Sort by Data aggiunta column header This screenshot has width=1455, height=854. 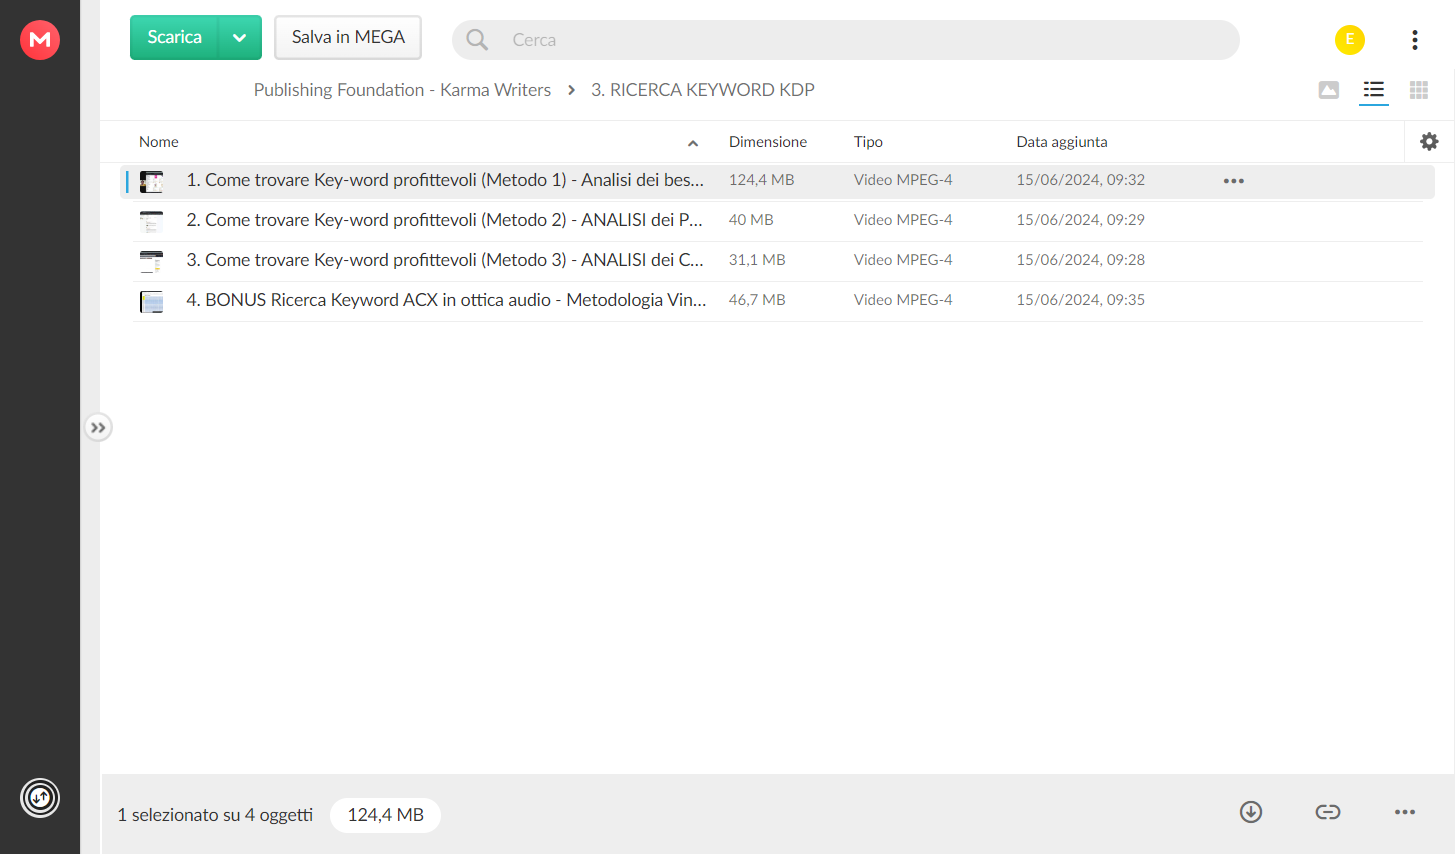click(1062, 142)
